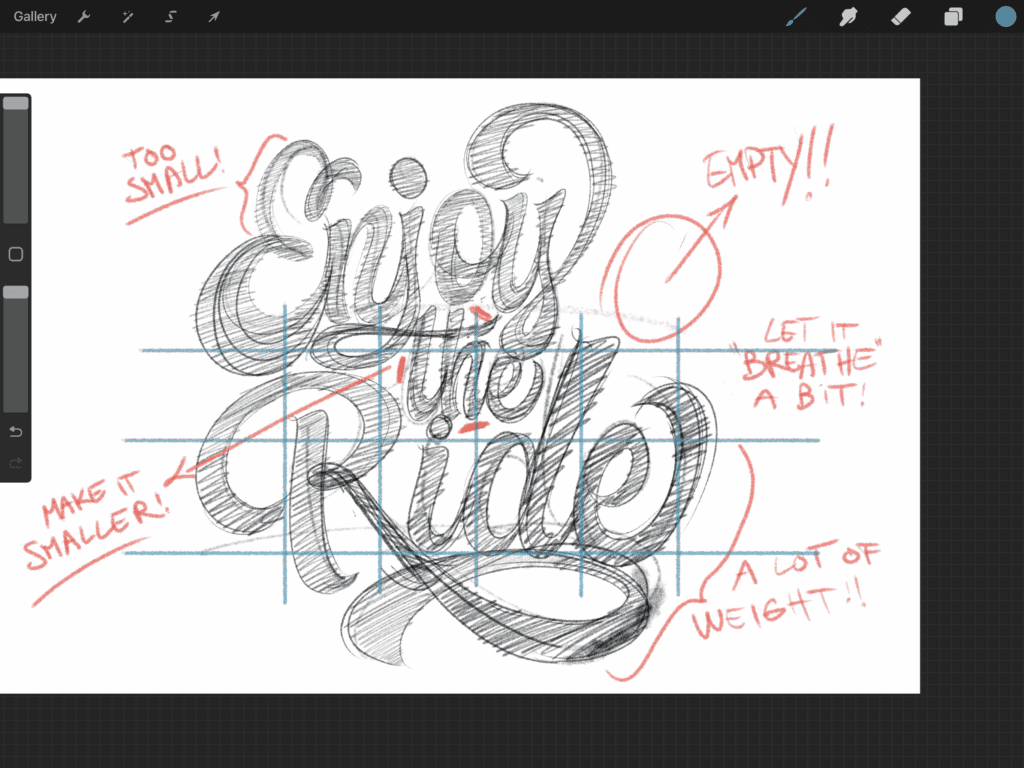Activate the Selection tool
The image size is (1024, 768).
pos(170,16)
